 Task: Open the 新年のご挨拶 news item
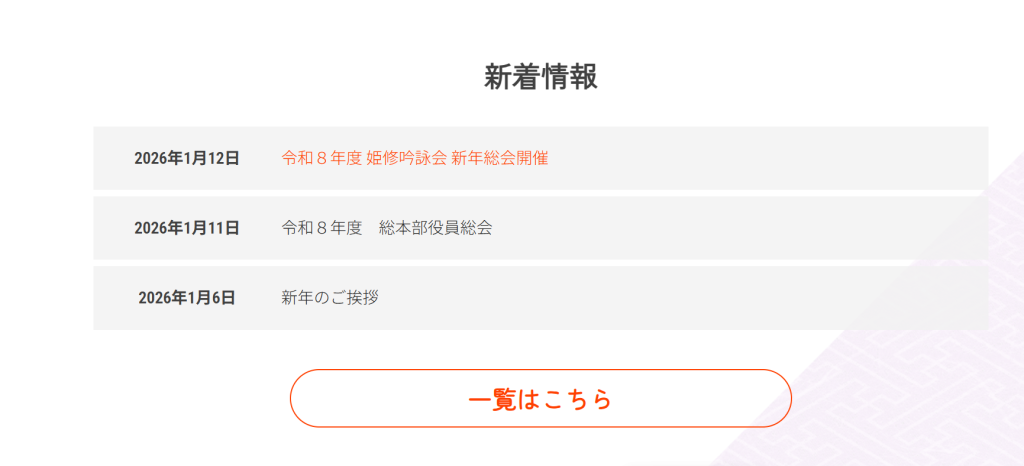click(x=330, y=298)
